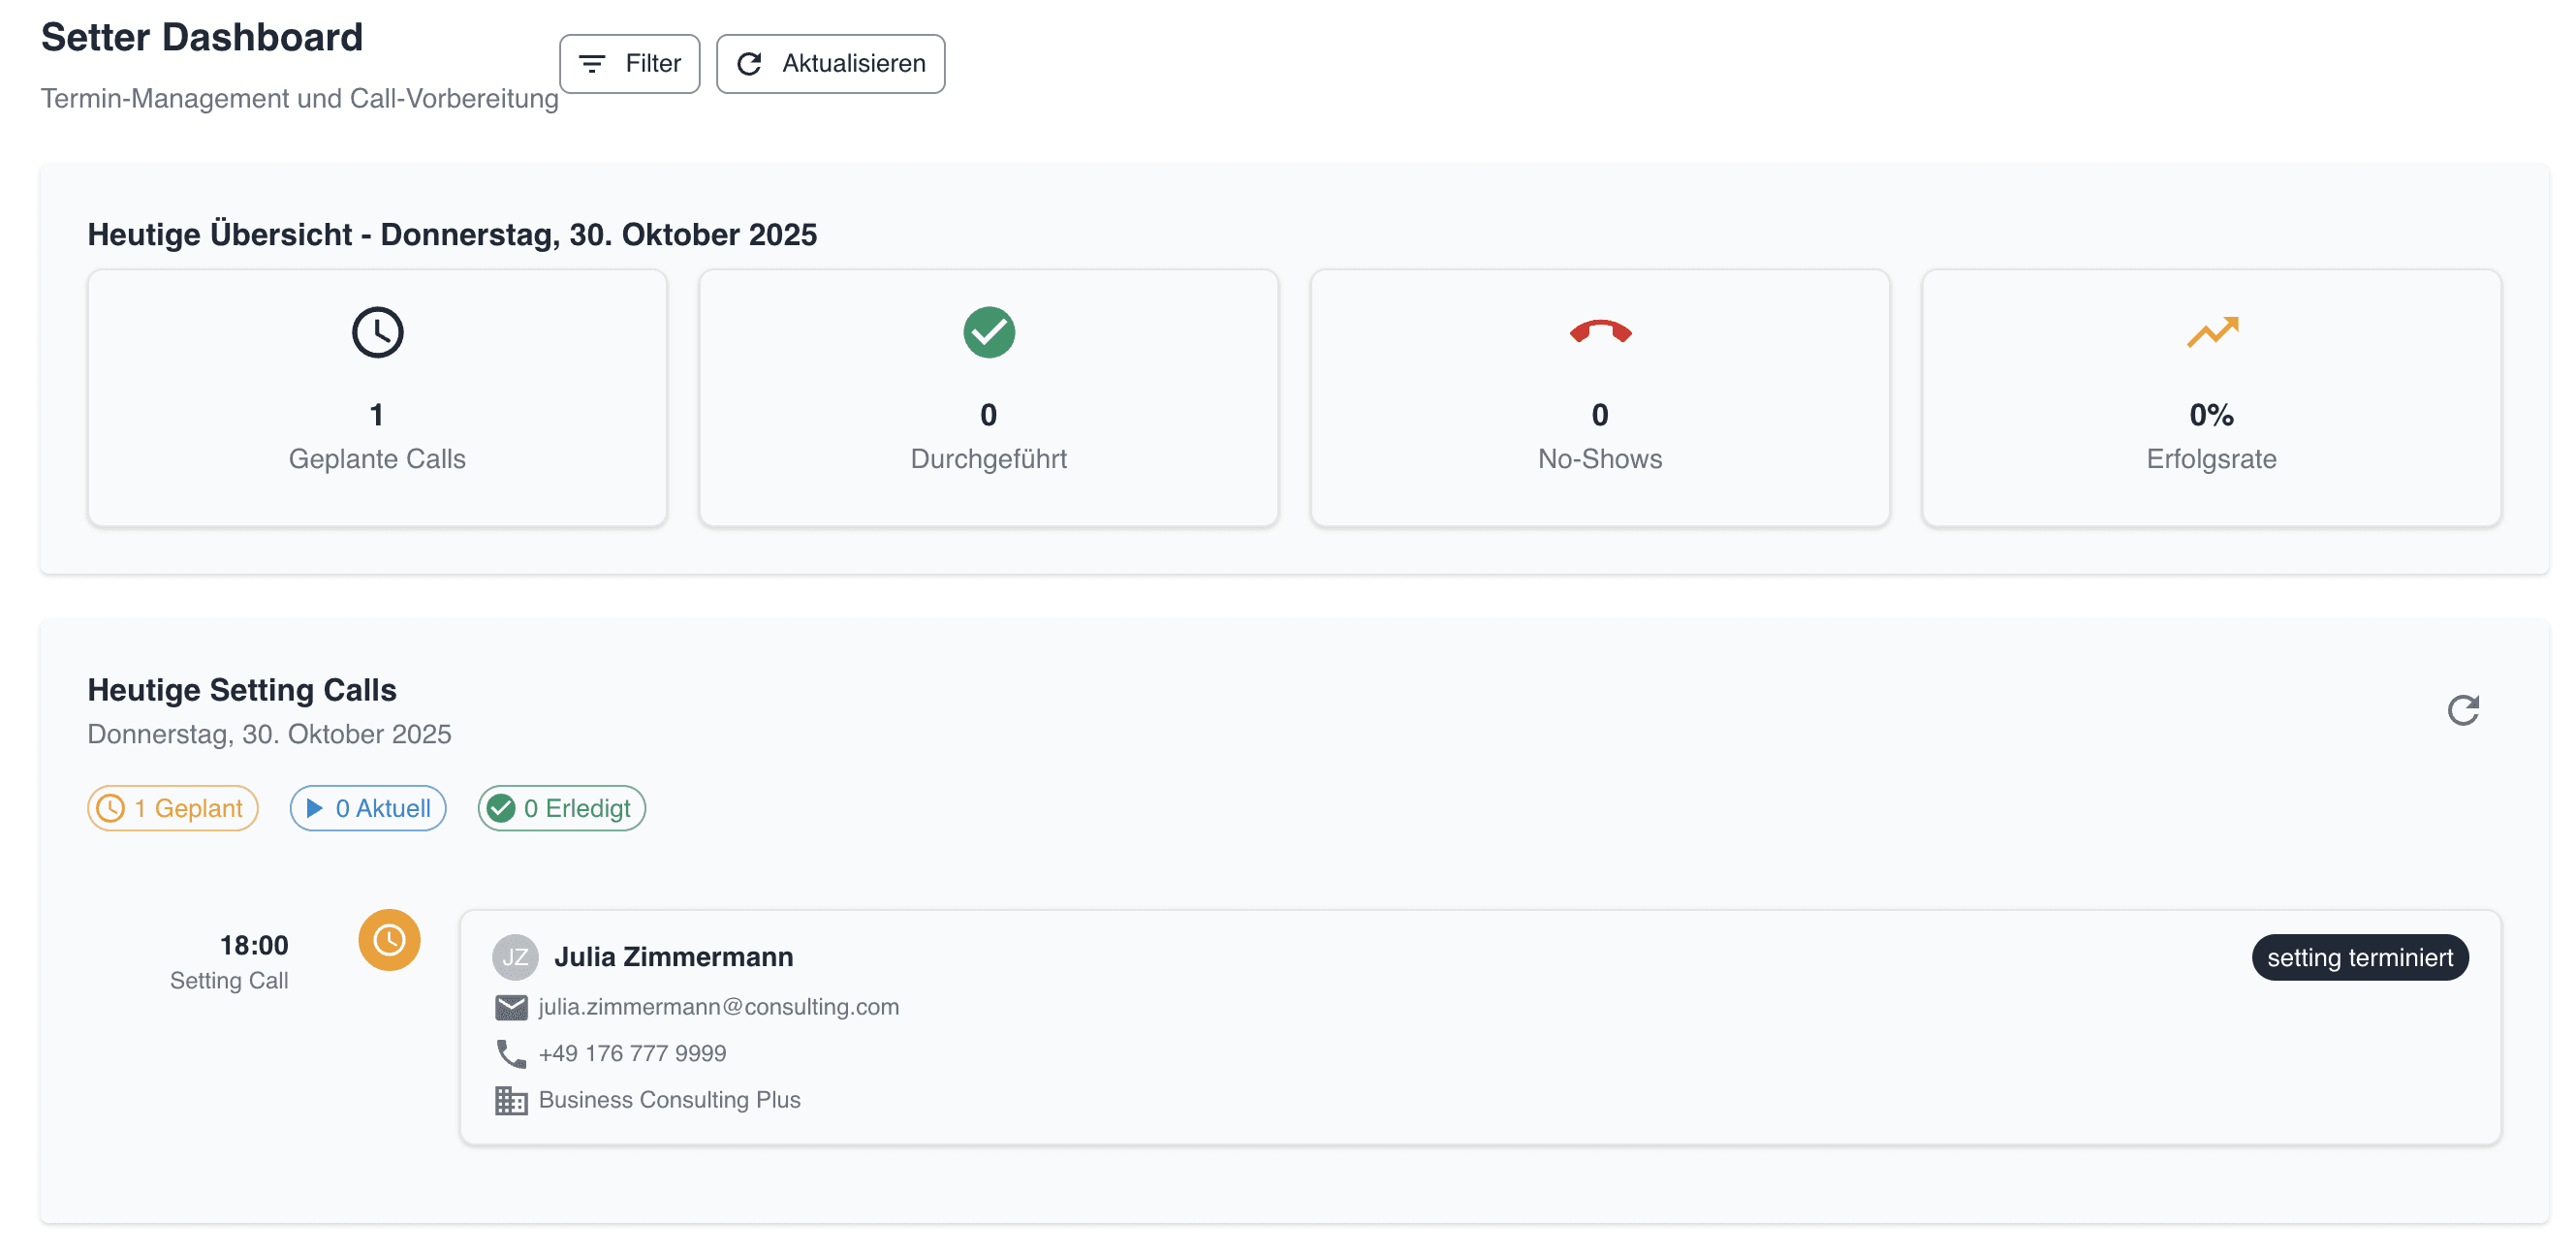The image size is (2576, 1252).
Task: Click the JZ avatar circle
Action: (x=515, y=957)
